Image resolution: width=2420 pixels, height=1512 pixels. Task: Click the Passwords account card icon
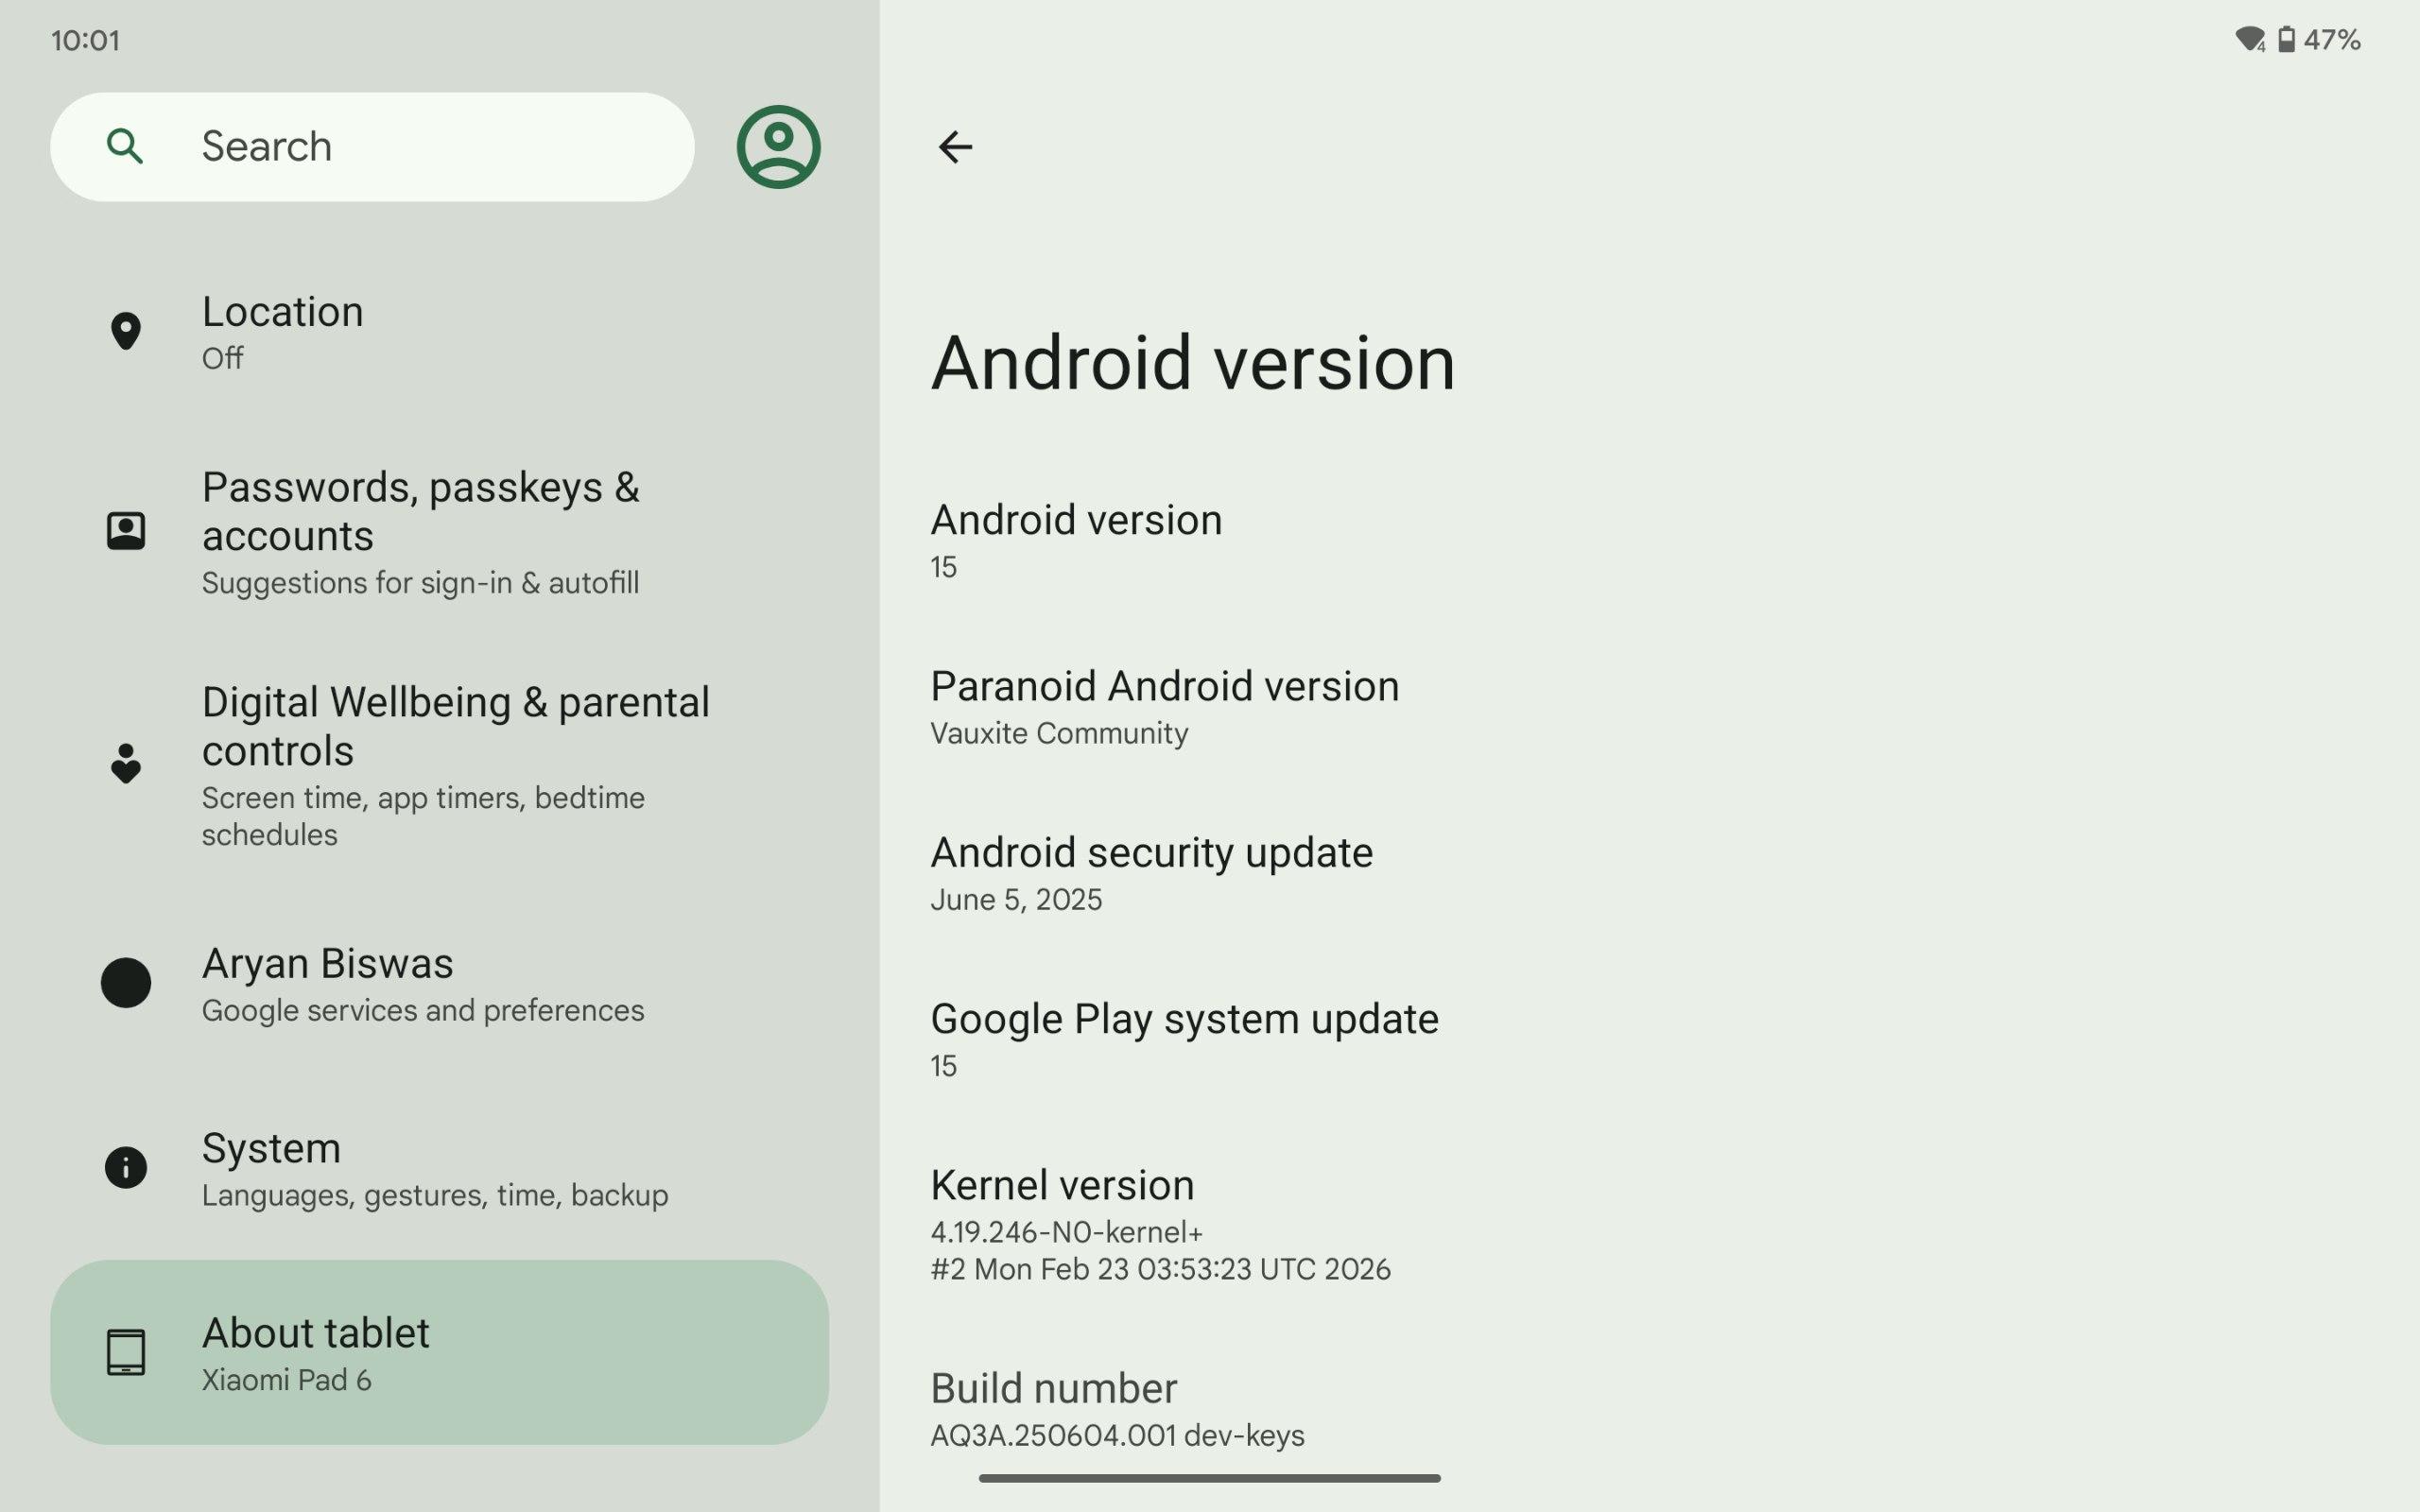click(x=125, y=530)
